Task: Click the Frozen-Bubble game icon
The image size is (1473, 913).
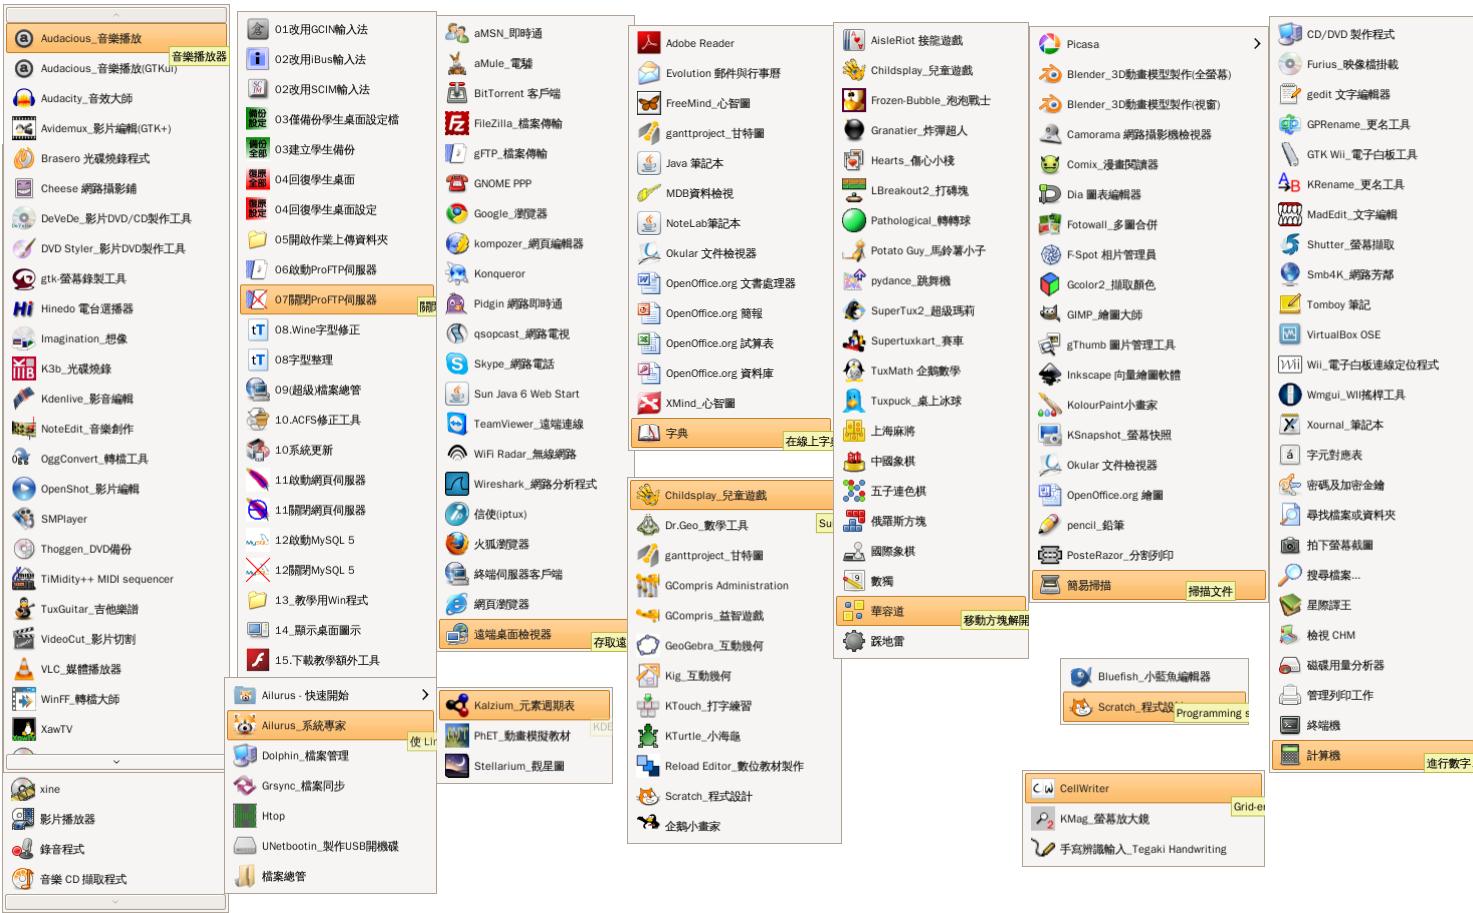Action: click(x=854, y=100)
